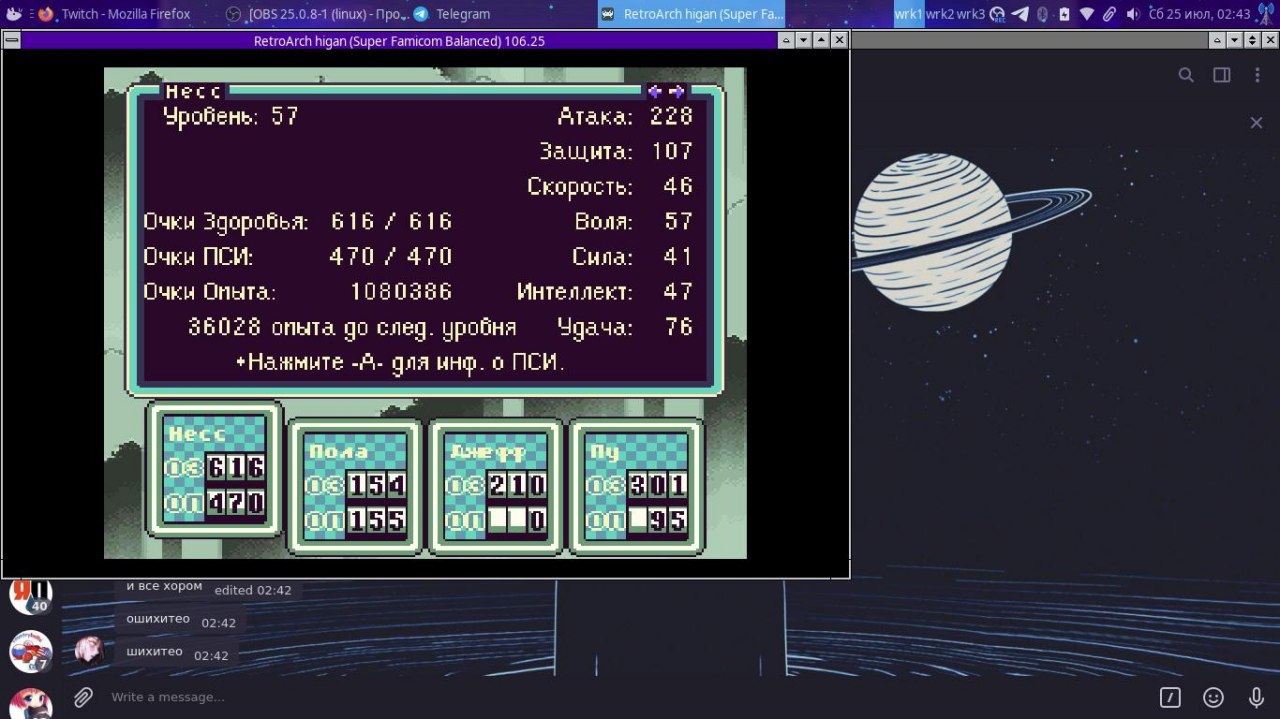Close the Telegram pinned bar with X
1280x719 pixels.
pyautogui.click(x=1256, y=122)
